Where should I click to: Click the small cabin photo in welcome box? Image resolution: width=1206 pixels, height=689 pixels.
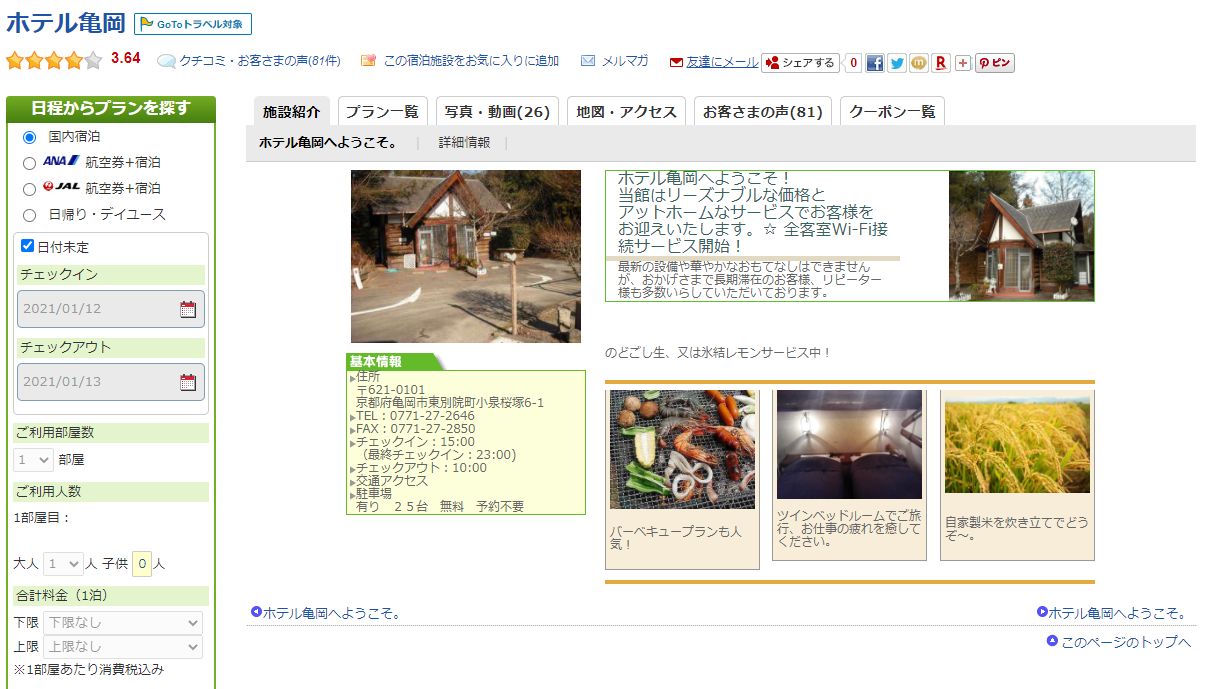tap(1021, 236)
